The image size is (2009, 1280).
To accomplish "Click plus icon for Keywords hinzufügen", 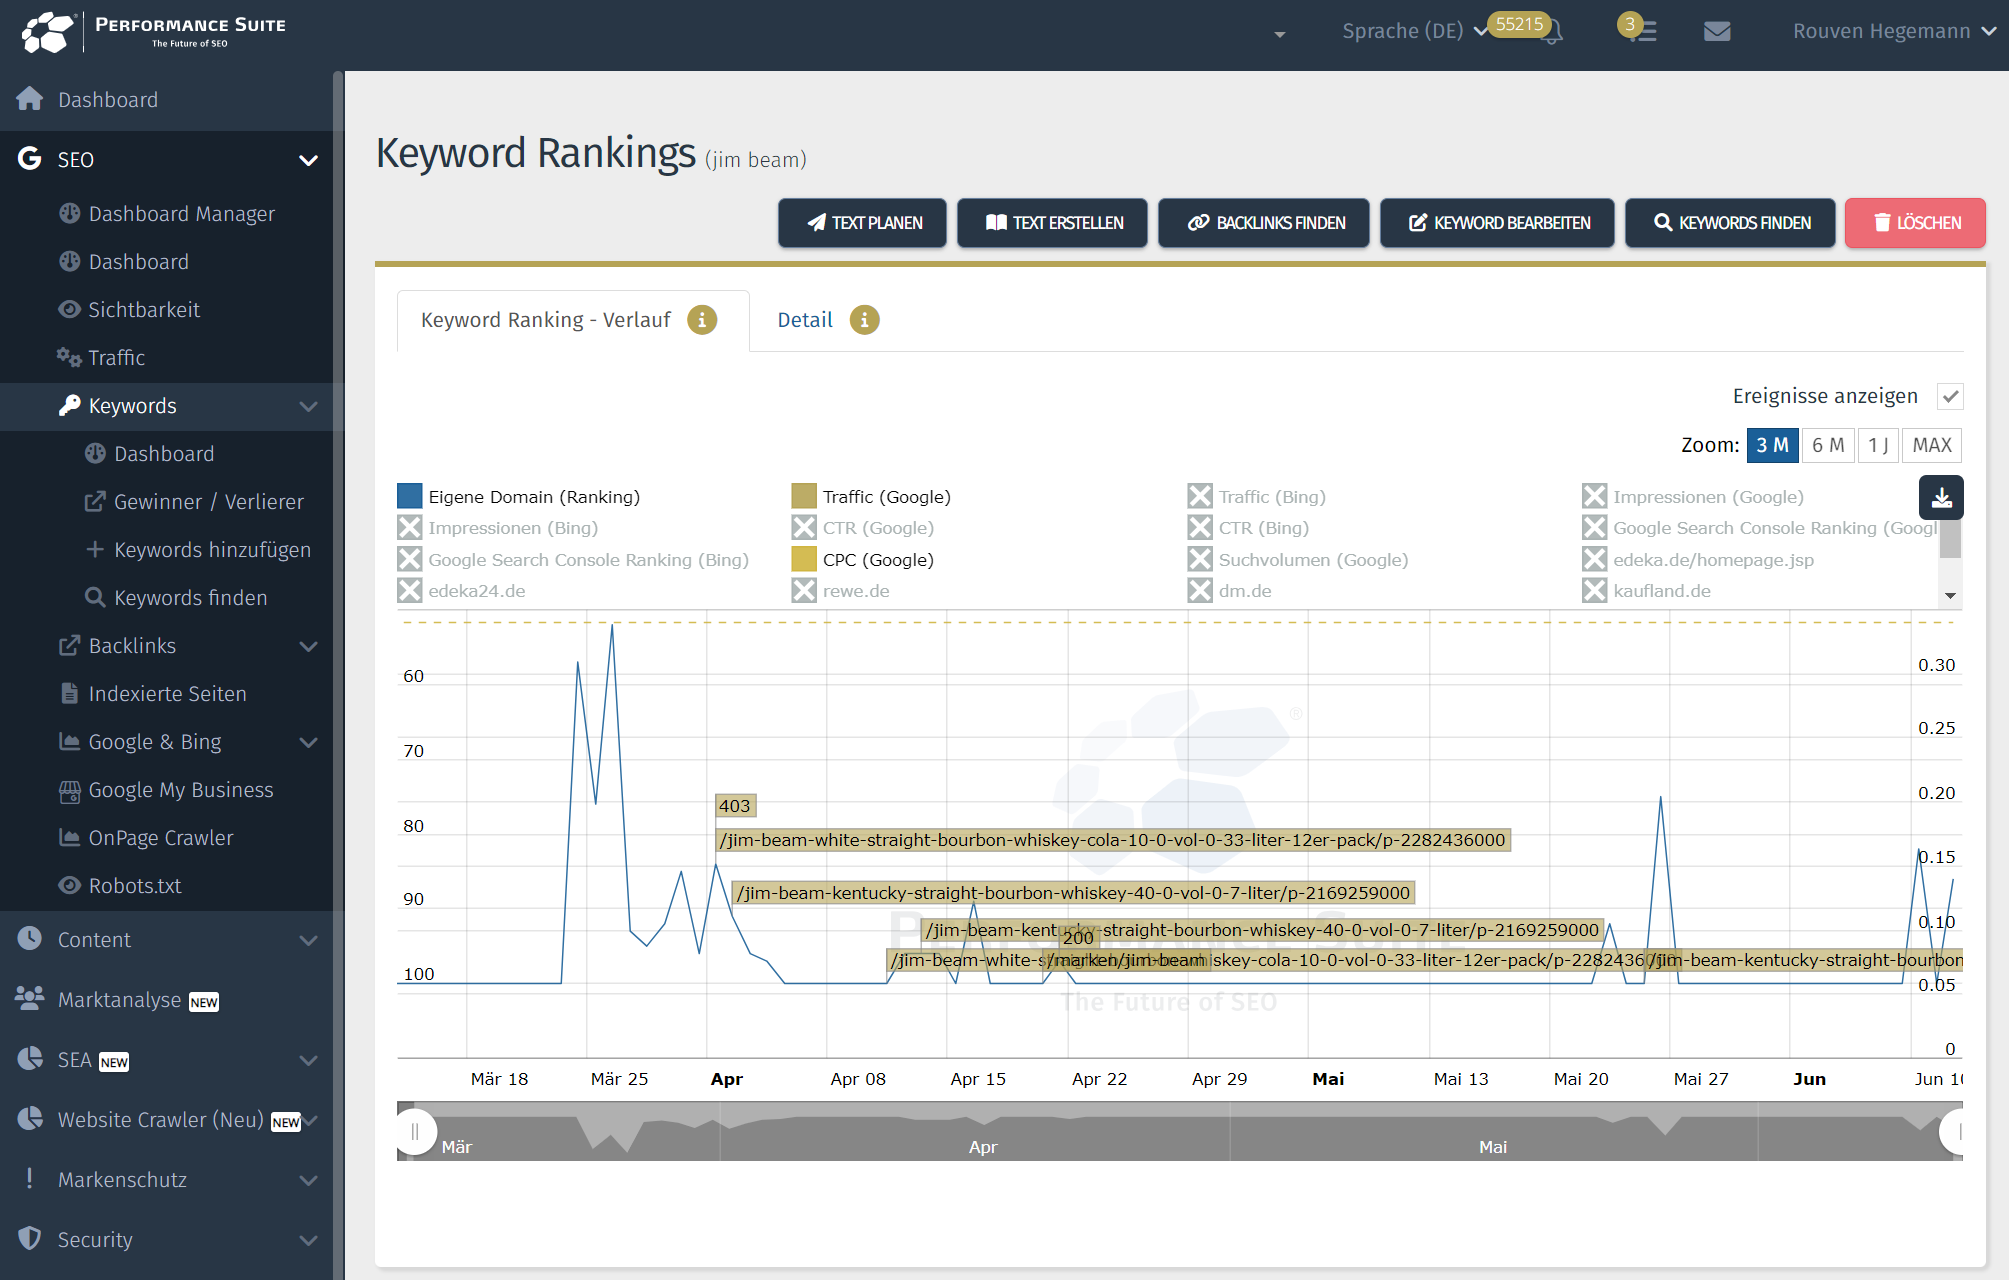I will [x=95, y=549].
